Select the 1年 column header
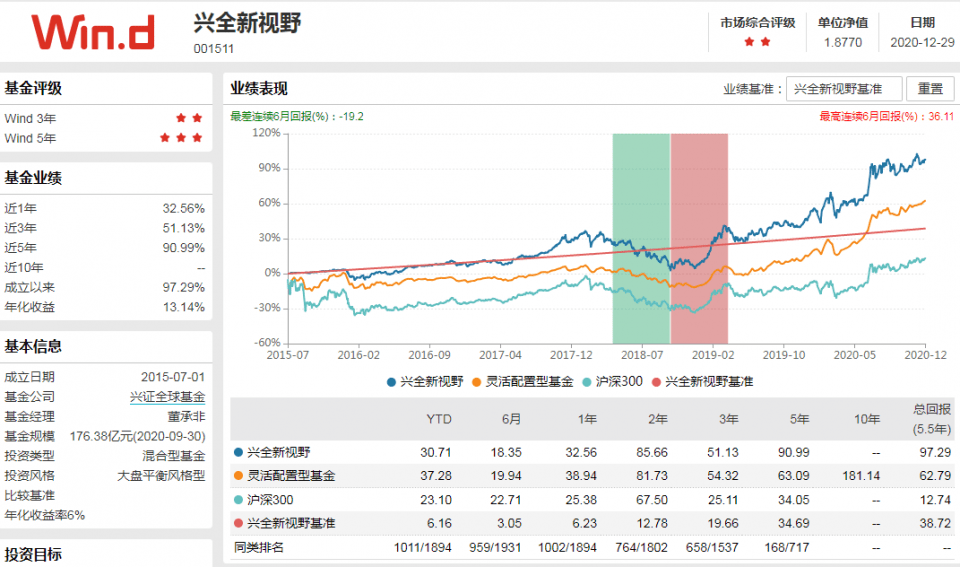This screenshot has width=960, height=567. click(587, 419)
